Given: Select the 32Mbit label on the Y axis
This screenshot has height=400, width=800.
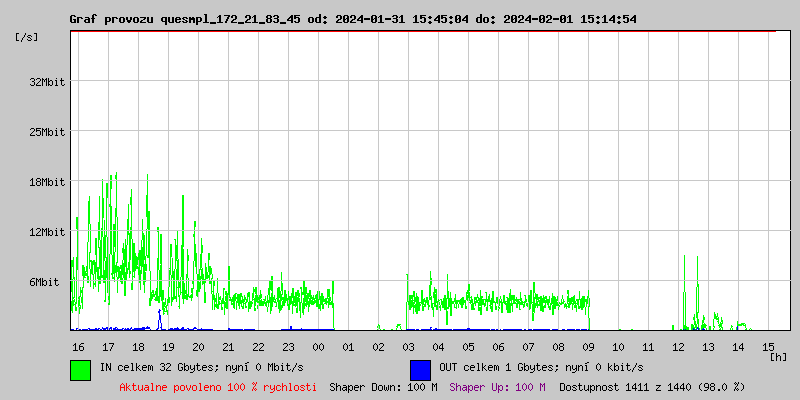Looking at the screenshot, I should (x=47, y=82).
